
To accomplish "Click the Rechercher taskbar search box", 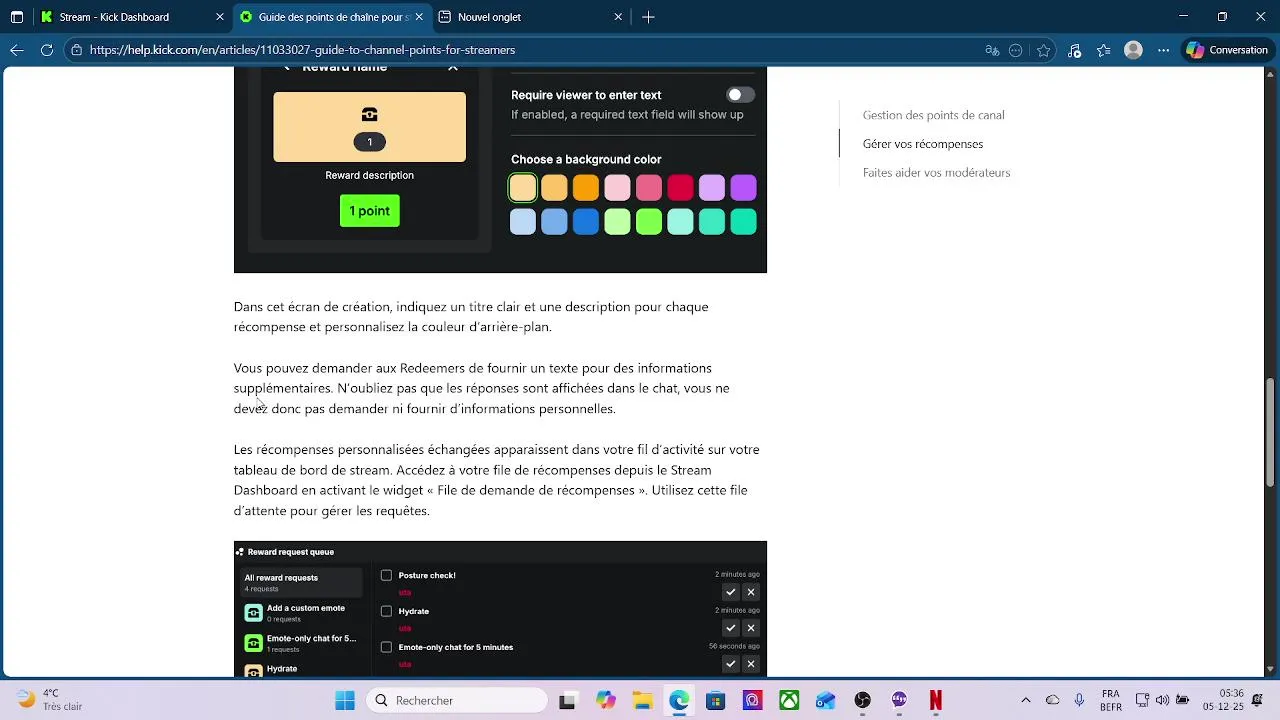I will coord(456,701).
